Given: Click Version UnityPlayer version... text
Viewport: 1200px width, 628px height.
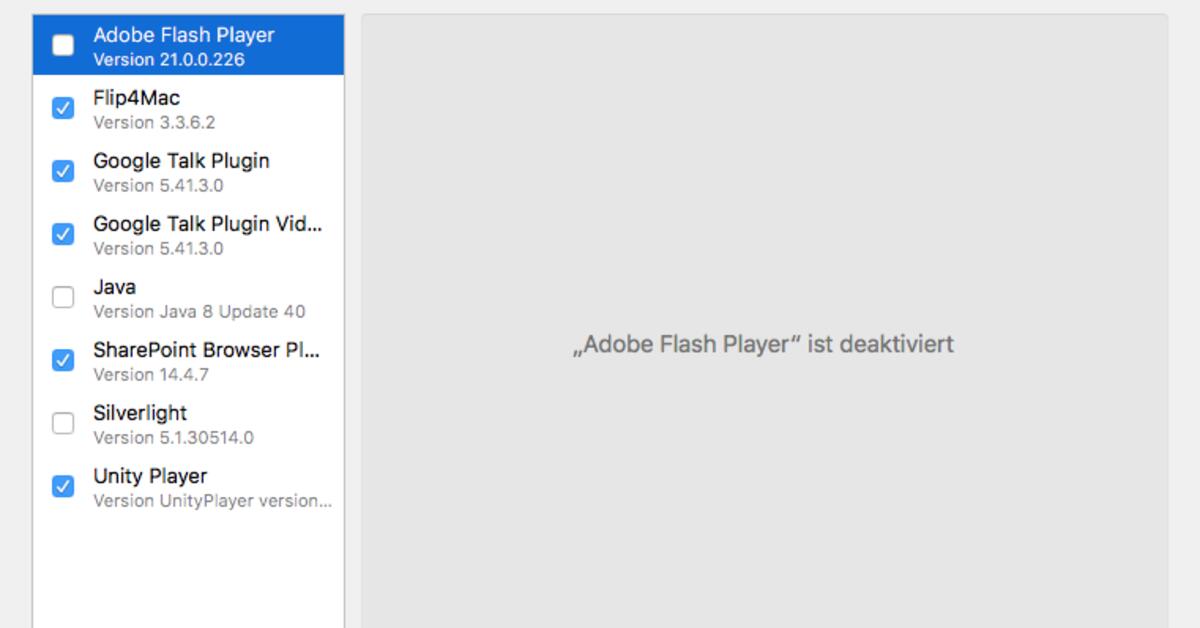Looking at the screenshot, I should [x=212, y=500].
